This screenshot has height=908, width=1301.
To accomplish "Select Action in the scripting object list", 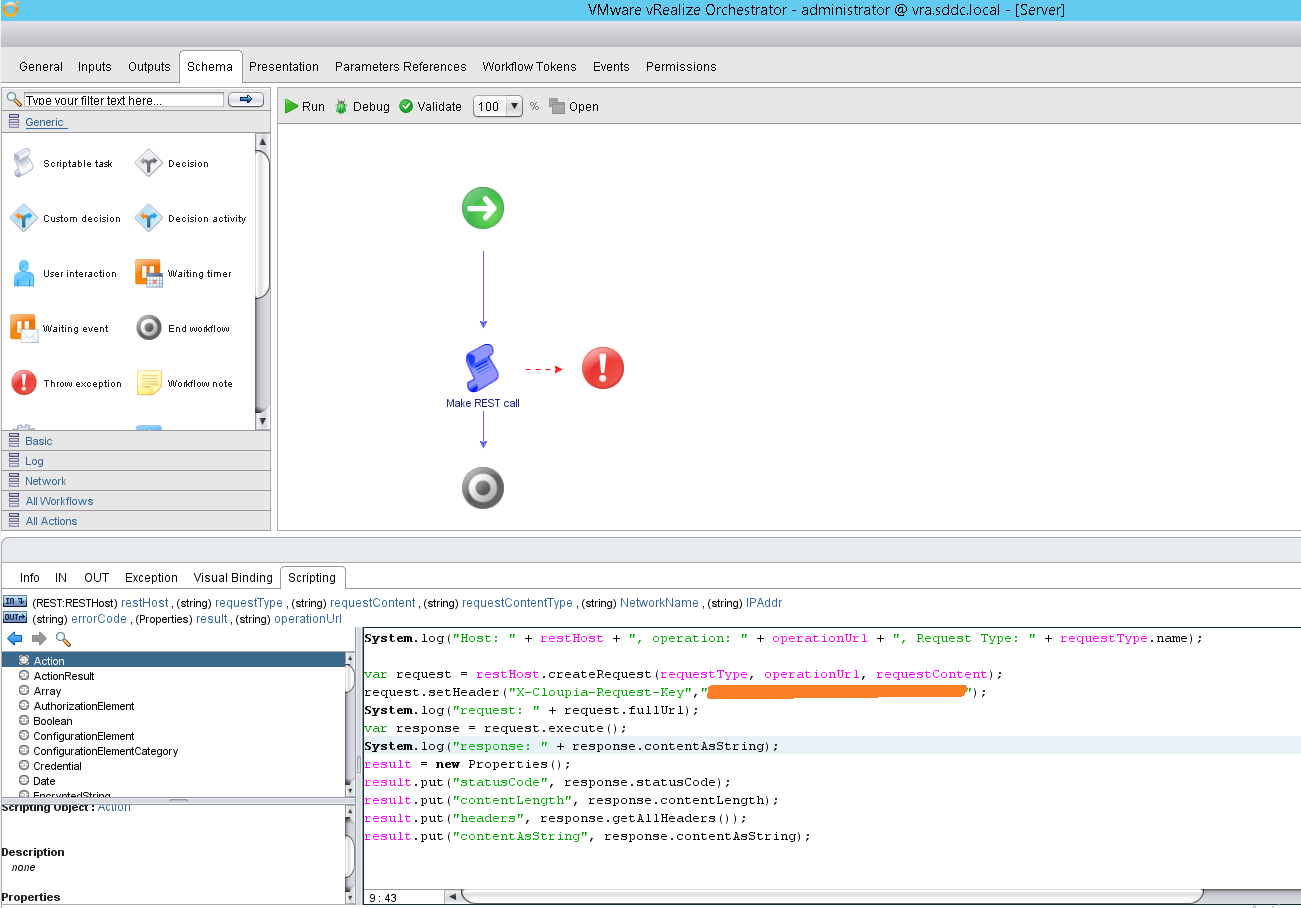I will [49, 661].
